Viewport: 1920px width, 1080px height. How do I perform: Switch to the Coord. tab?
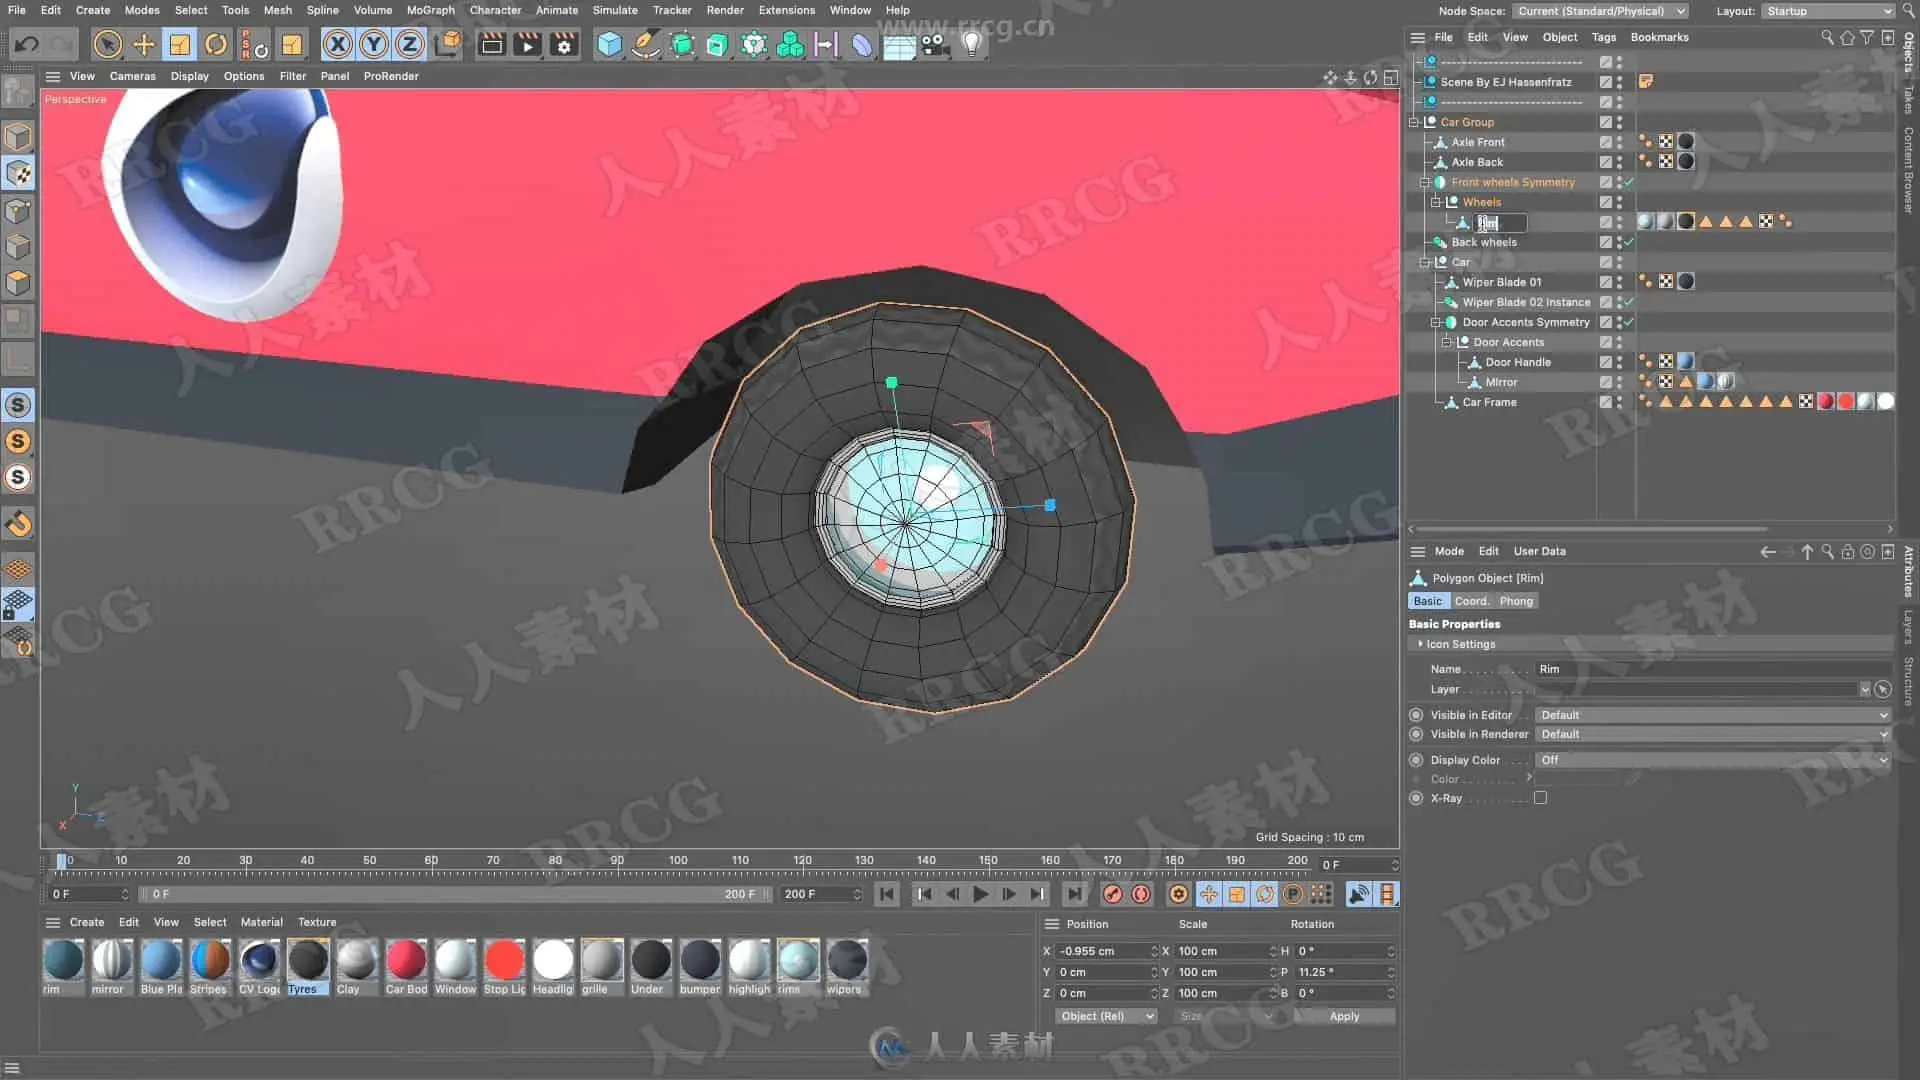point(1471,601)
